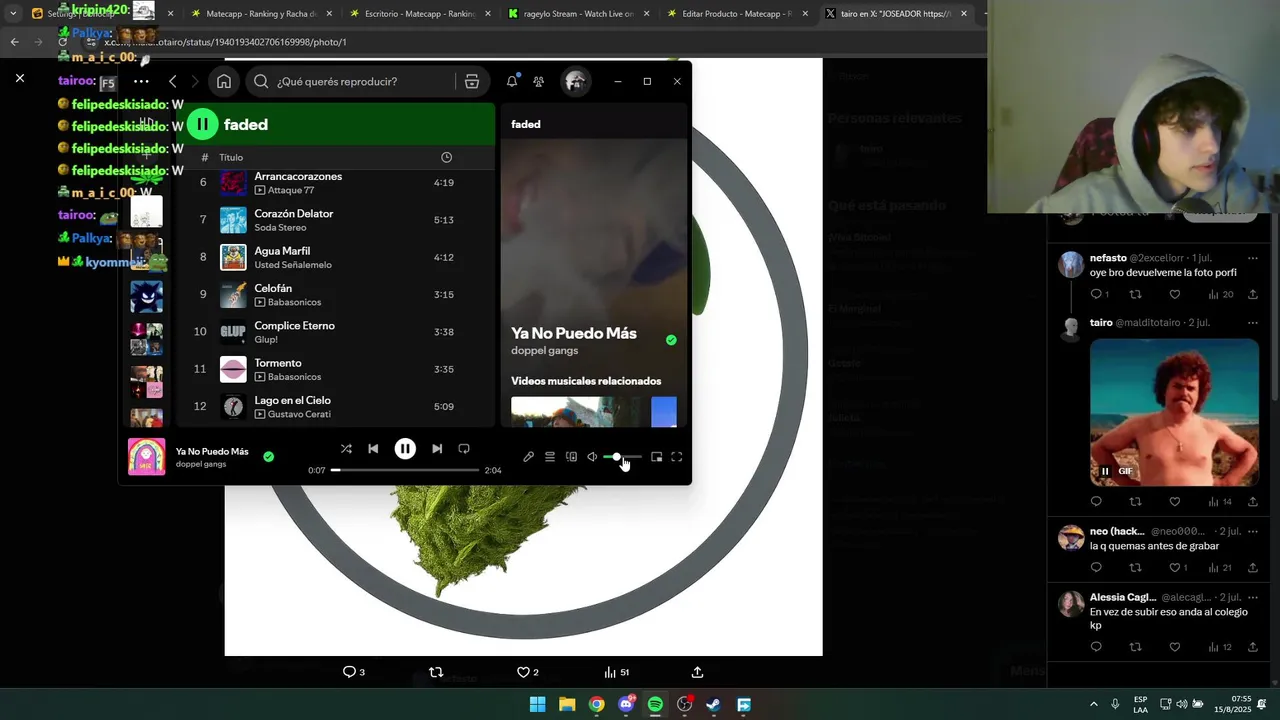Go back in Spotify navigation

tap(172, 81)
